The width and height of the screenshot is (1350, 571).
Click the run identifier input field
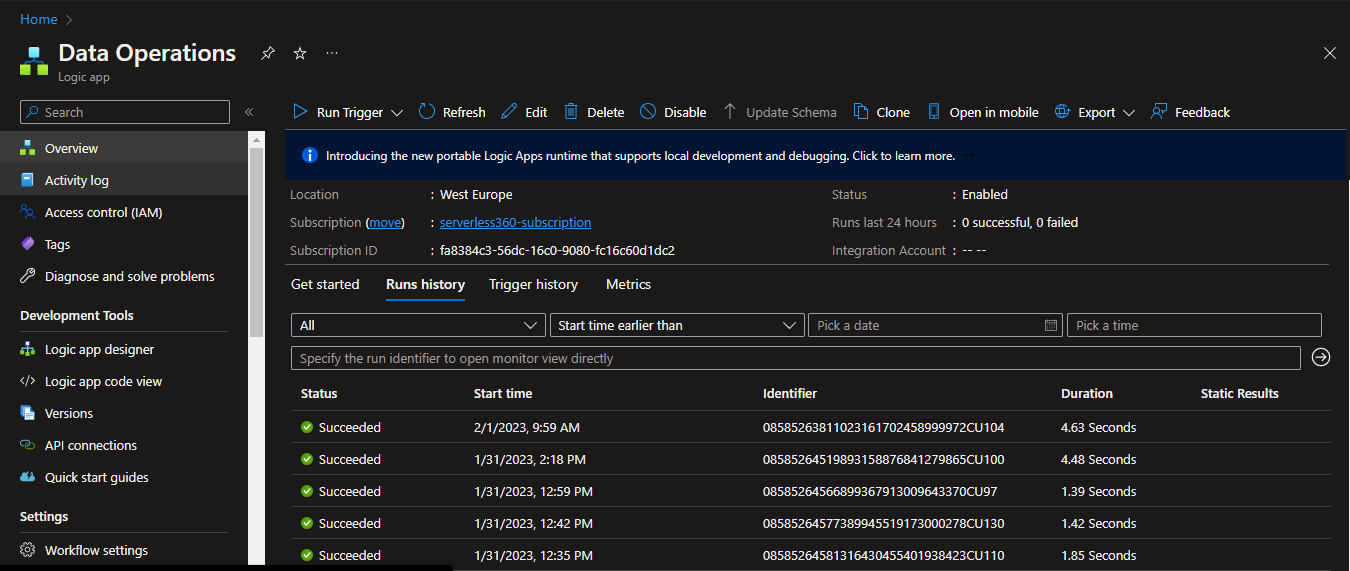pos(796,358)
